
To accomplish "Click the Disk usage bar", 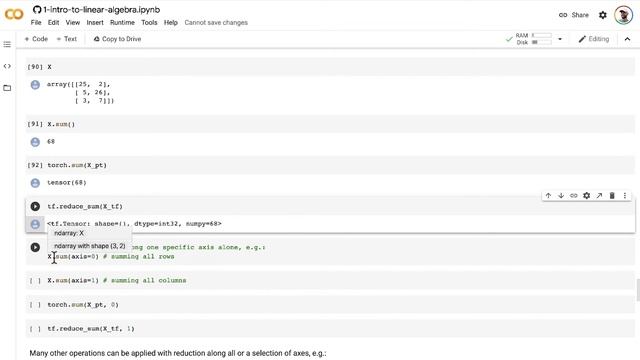I will 542,42.
